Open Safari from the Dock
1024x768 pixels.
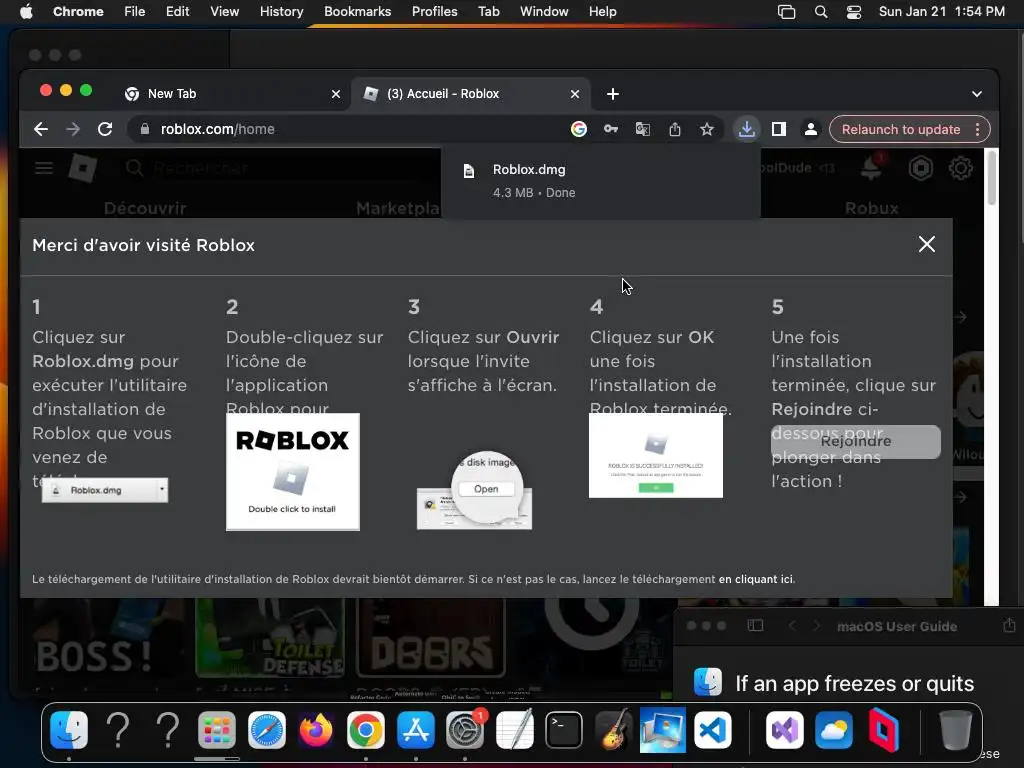pos(266,729)
